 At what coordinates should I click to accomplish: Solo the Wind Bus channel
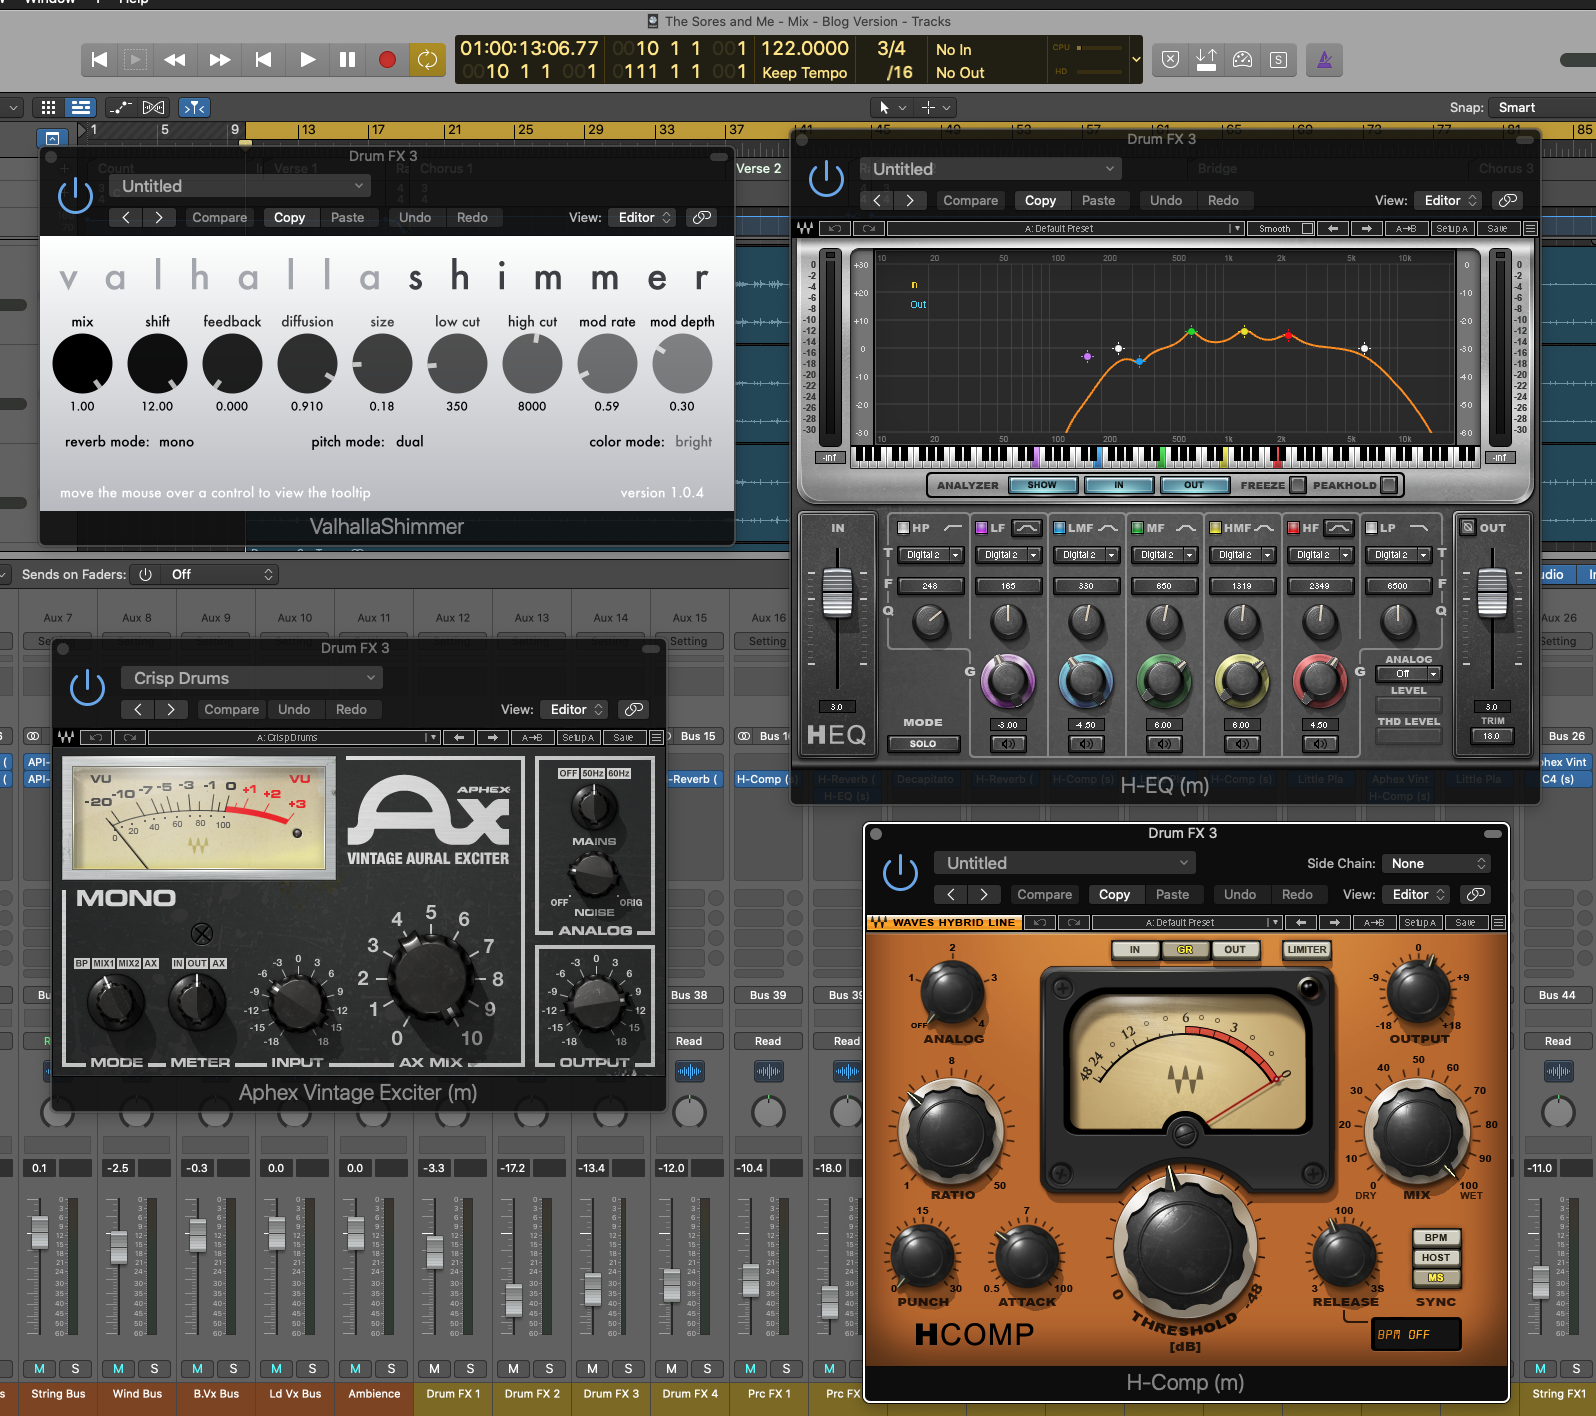pos(154,1368)
